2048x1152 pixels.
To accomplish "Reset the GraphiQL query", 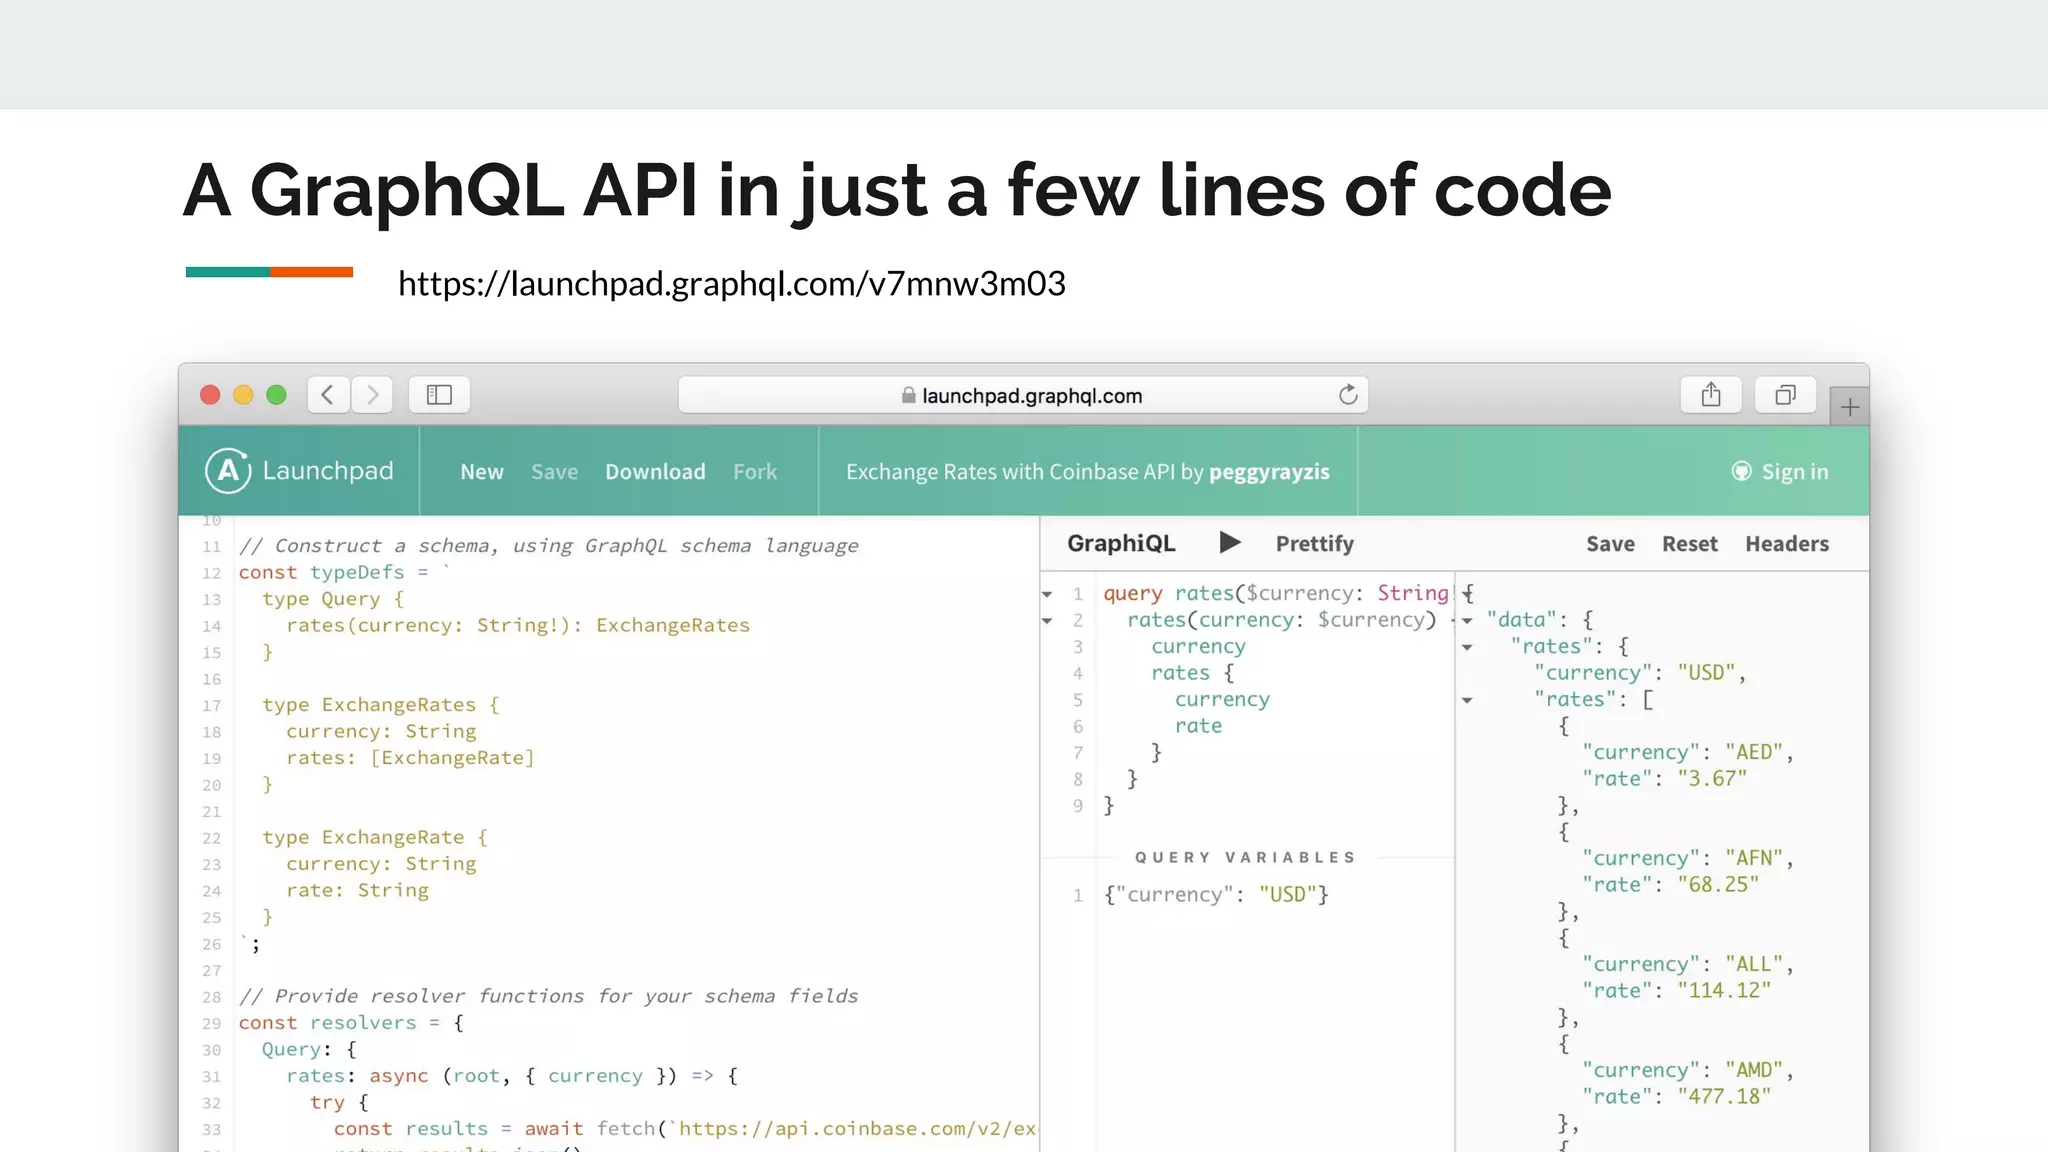I will (1690, 544).
